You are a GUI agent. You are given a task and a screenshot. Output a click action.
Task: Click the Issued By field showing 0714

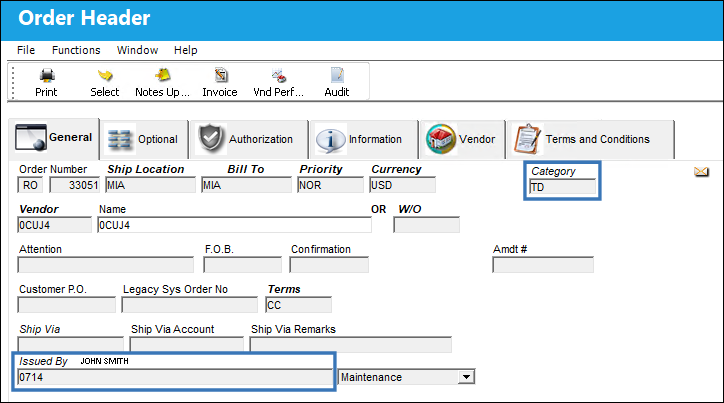(x=175, y=377)
